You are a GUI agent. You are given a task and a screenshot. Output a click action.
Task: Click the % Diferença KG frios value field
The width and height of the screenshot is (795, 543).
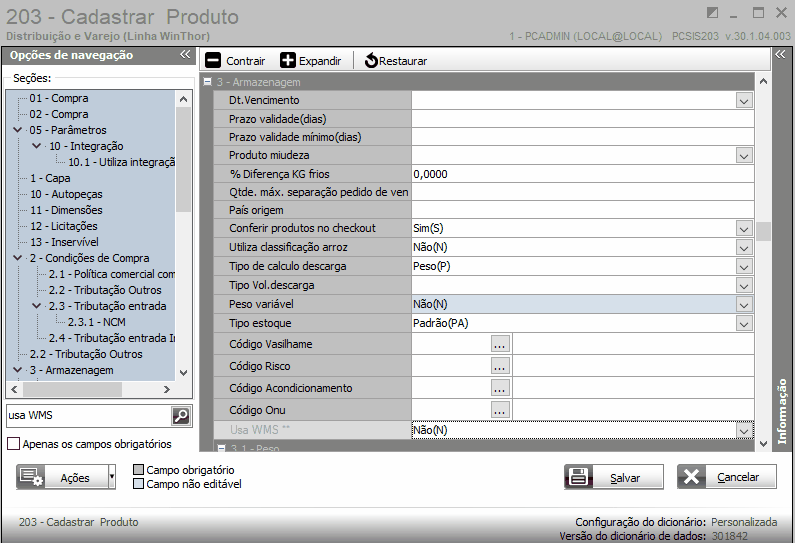pos(583,174)
